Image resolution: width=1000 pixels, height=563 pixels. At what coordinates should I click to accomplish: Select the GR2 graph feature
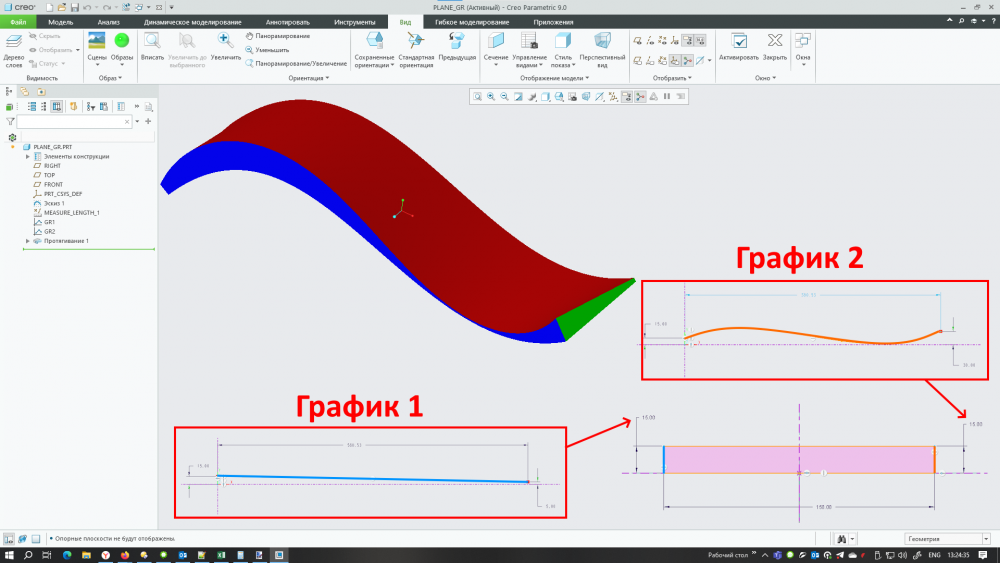tap(49, 231)
